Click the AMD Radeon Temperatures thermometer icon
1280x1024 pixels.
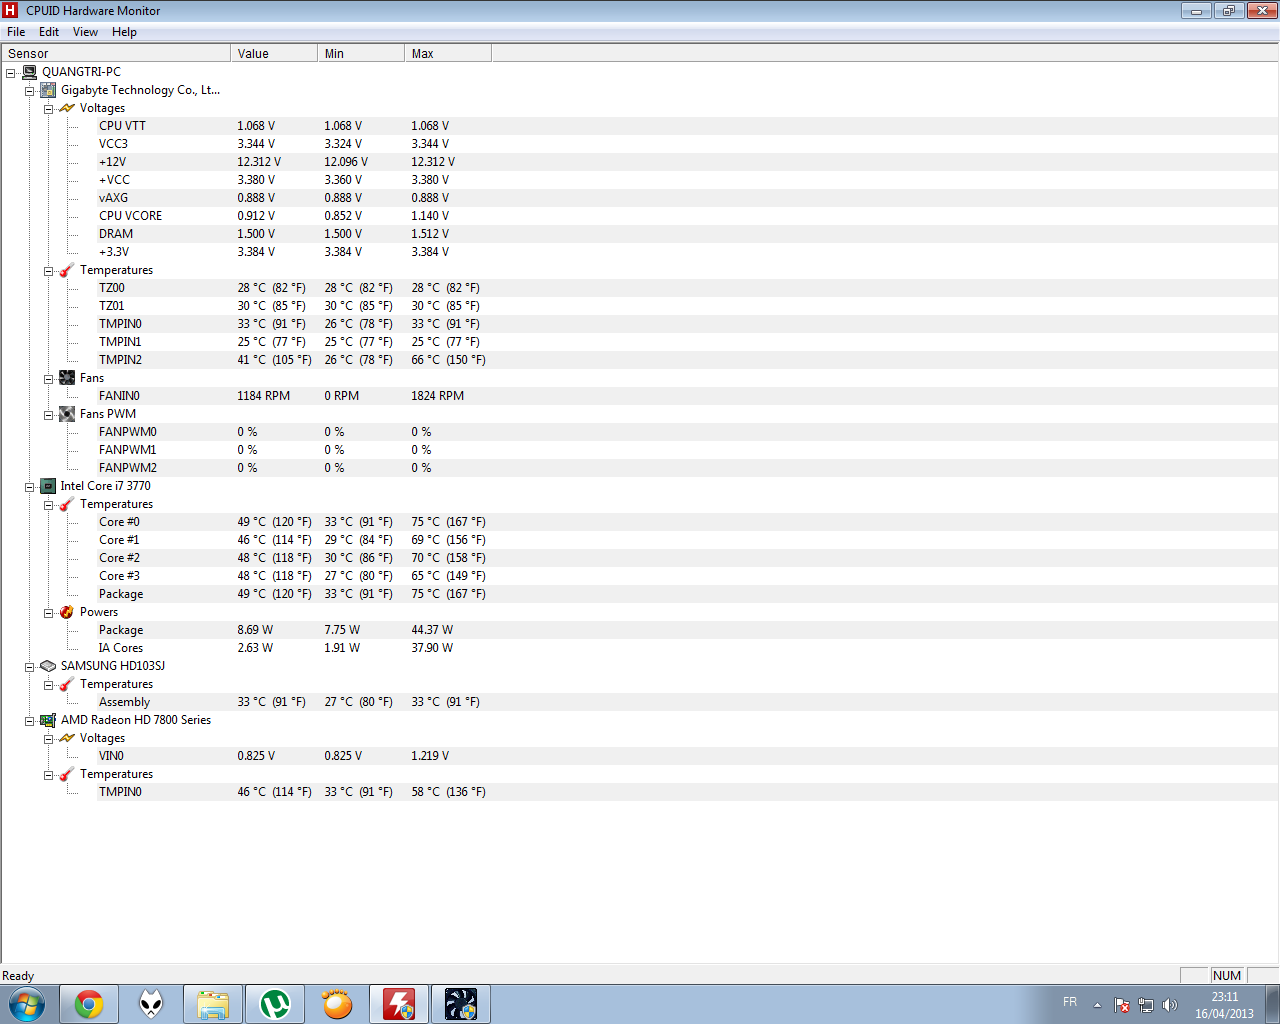pyautogui.click(x=67, y=774)
